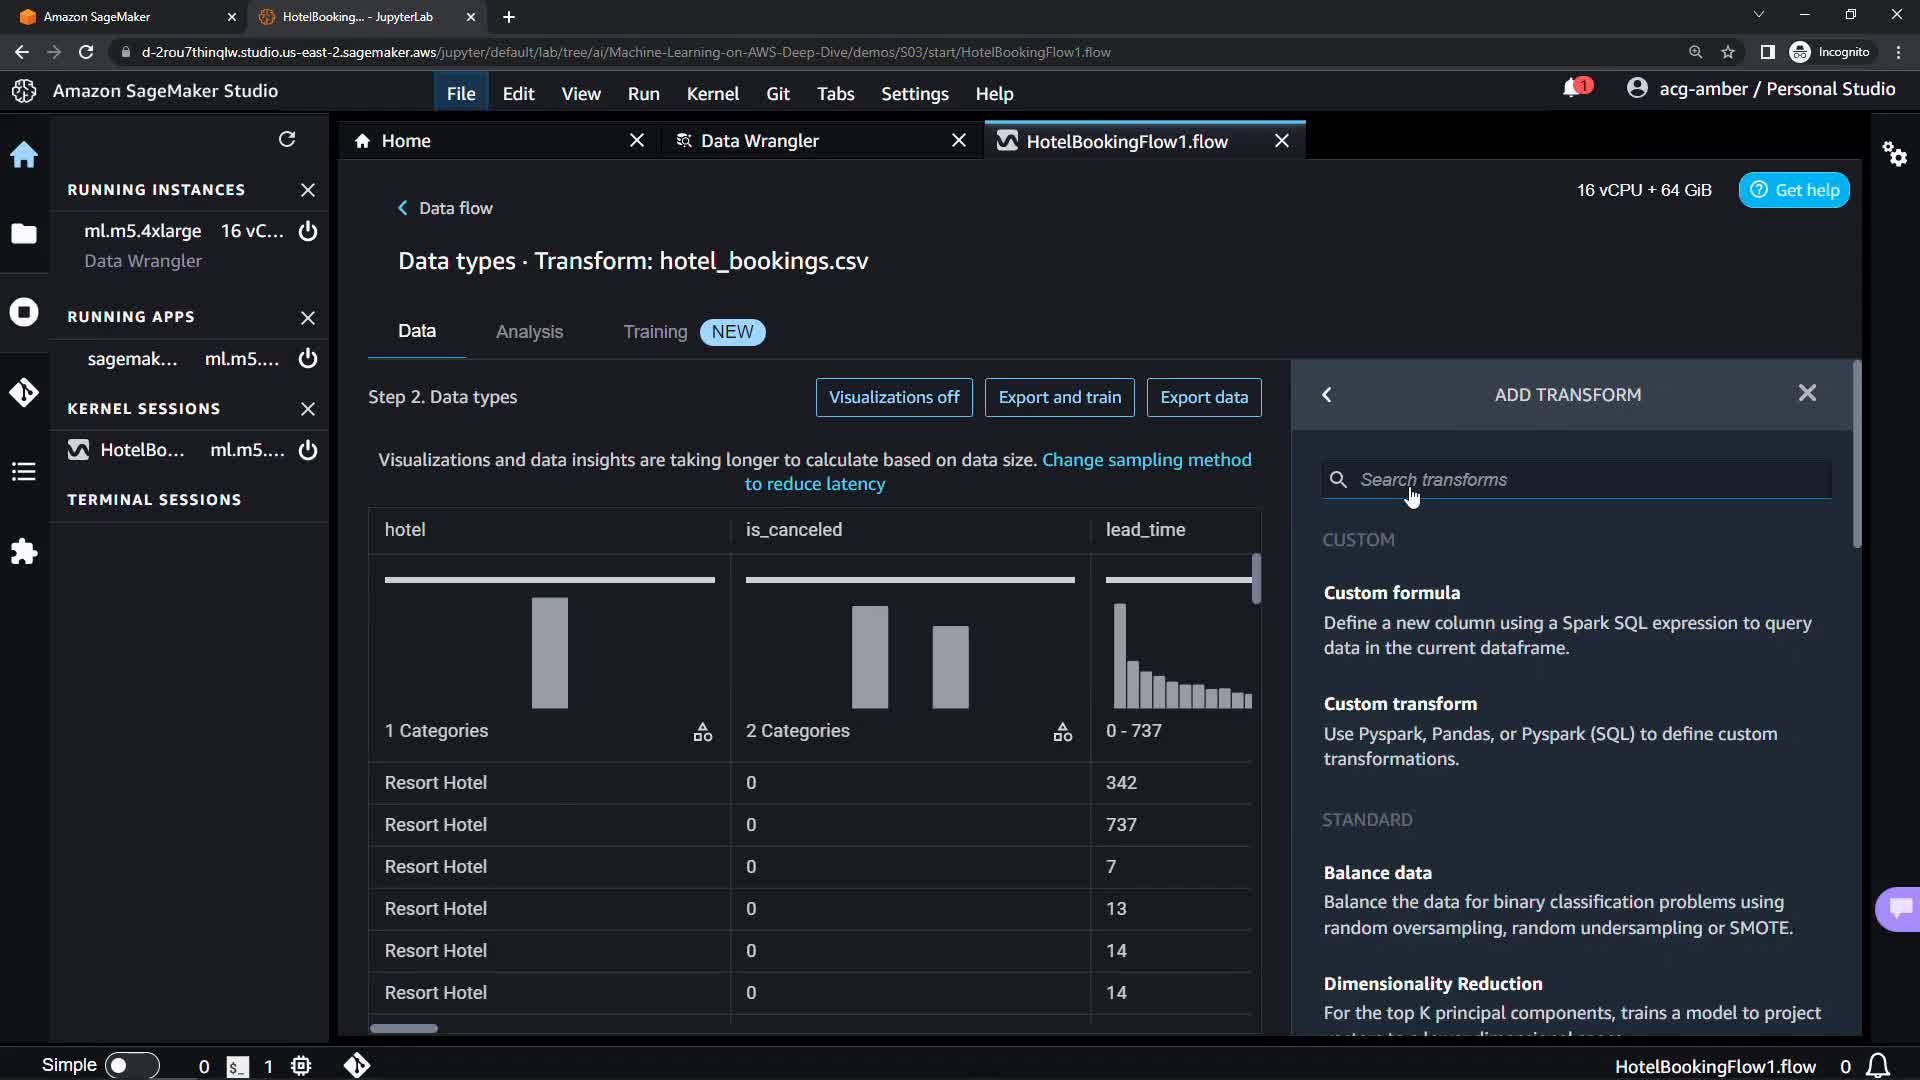The width and height of the screenshot is (1920, 1080).
Task: Go back to Data flow chevron
Action: coord(403,208)
